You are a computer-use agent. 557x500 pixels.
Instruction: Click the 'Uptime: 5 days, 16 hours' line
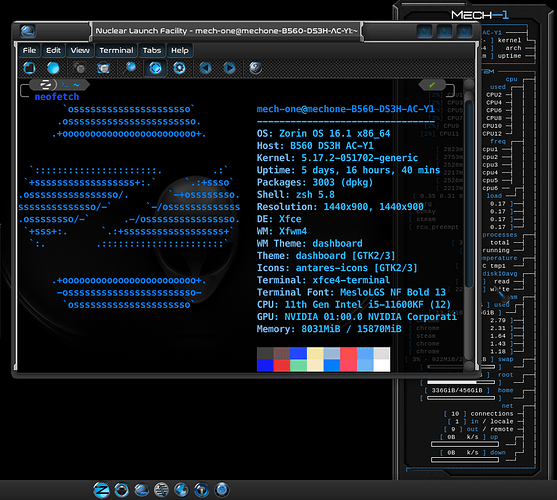[x=348, y=170]
